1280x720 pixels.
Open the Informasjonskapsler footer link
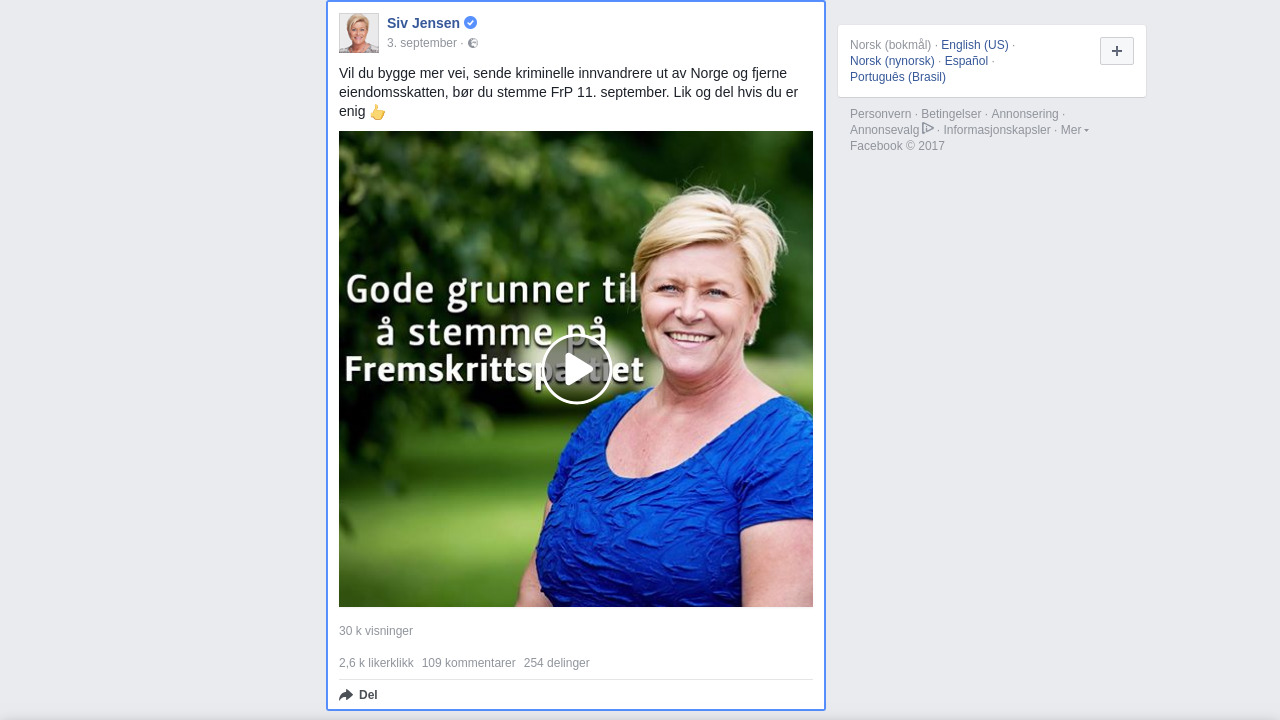[997, 130]
